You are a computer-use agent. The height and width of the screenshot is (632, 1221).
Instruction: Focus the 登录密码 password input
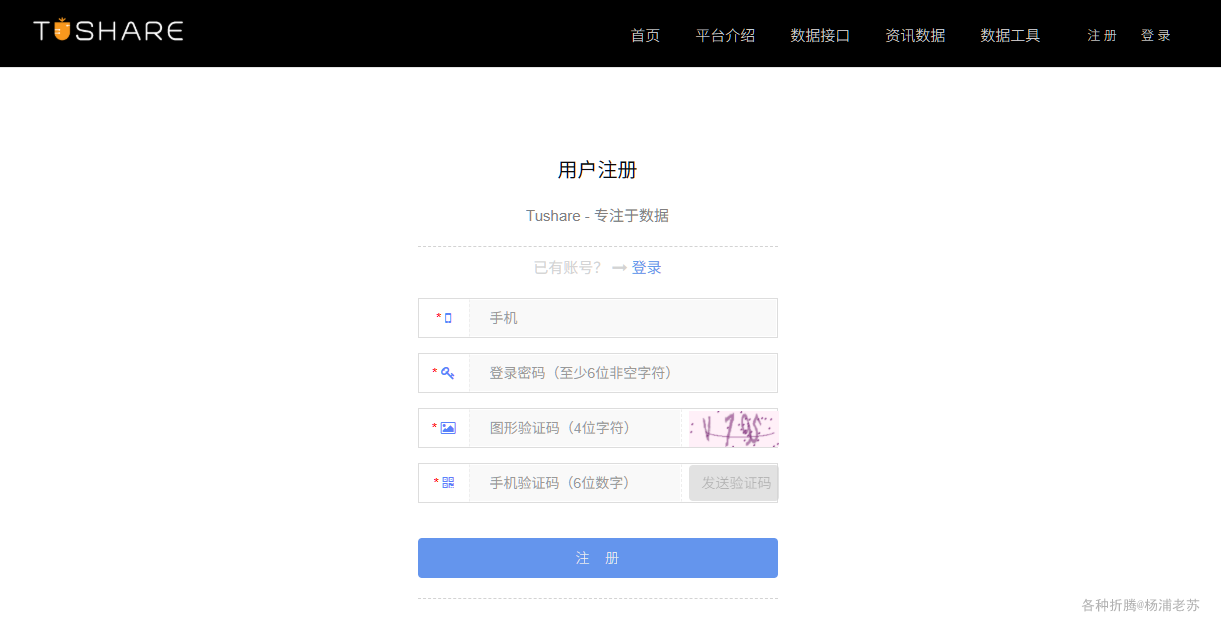[x=623, y=373]
